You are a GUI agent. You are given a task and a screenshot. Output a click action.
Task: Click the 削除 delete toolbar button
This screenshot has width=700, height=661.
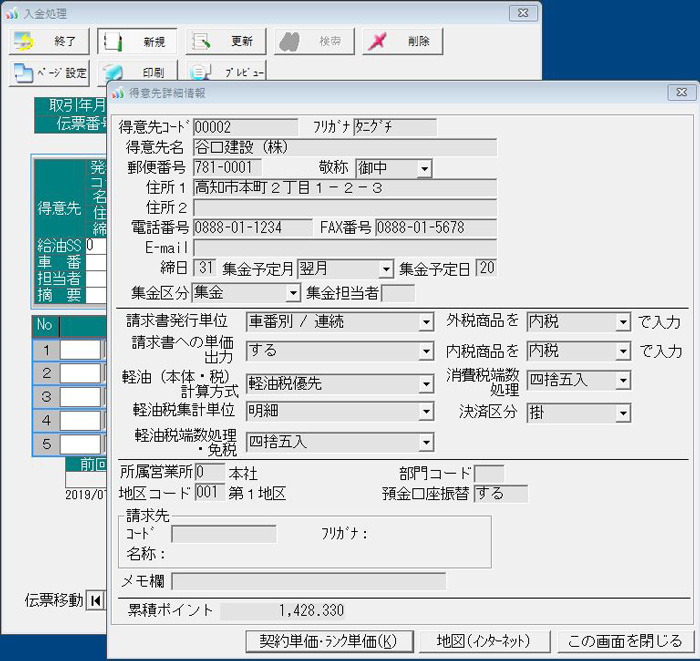pos(402,42)
